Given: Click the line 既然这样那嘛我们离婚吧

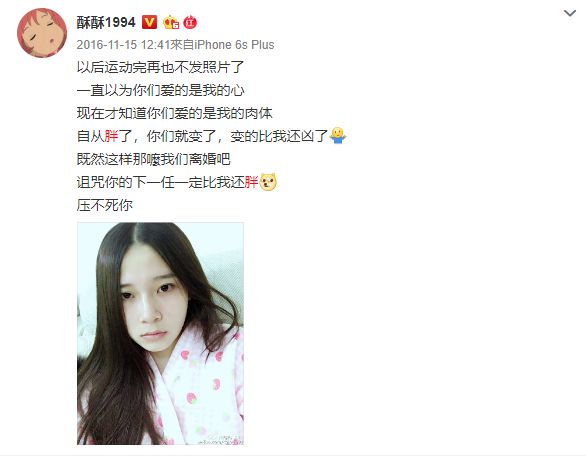Looking at the screenshot, I should pyautogui.click(x=153, y=159).
